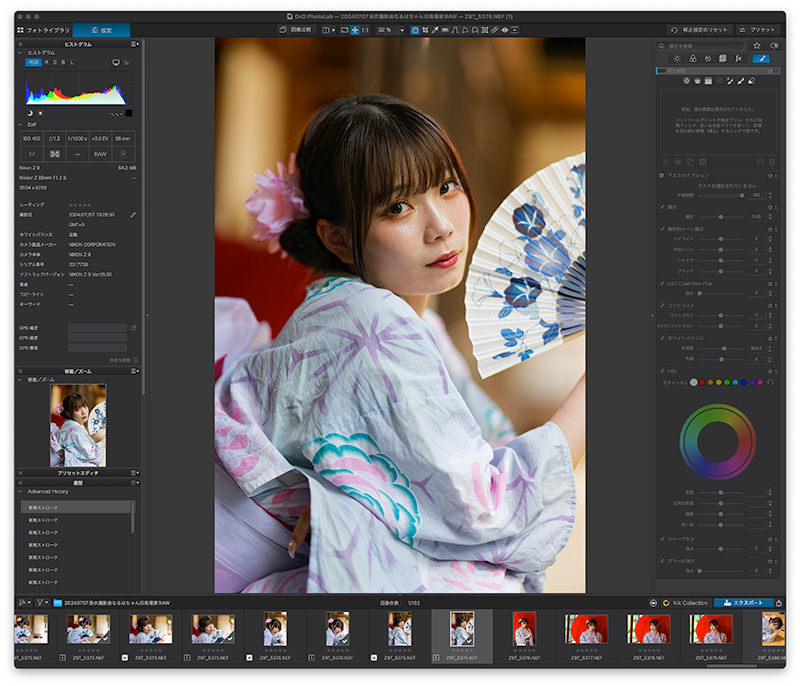Screen dimensions: 800x686
Task: Choose the green HSL channel dot
Action: coord(727,382)
